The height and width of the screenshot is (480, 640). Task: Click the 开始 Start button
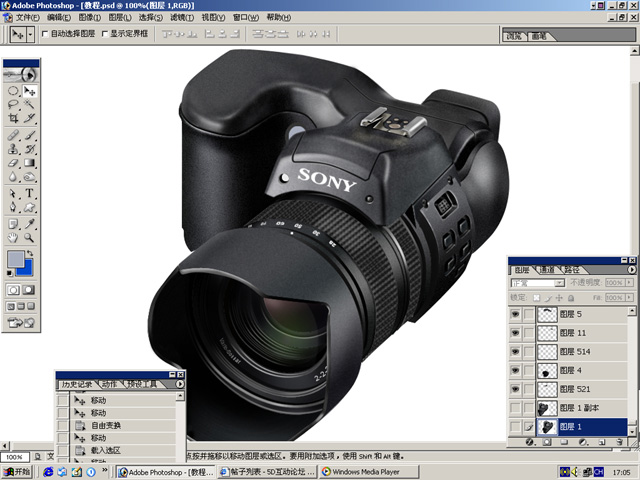[17, 472]
